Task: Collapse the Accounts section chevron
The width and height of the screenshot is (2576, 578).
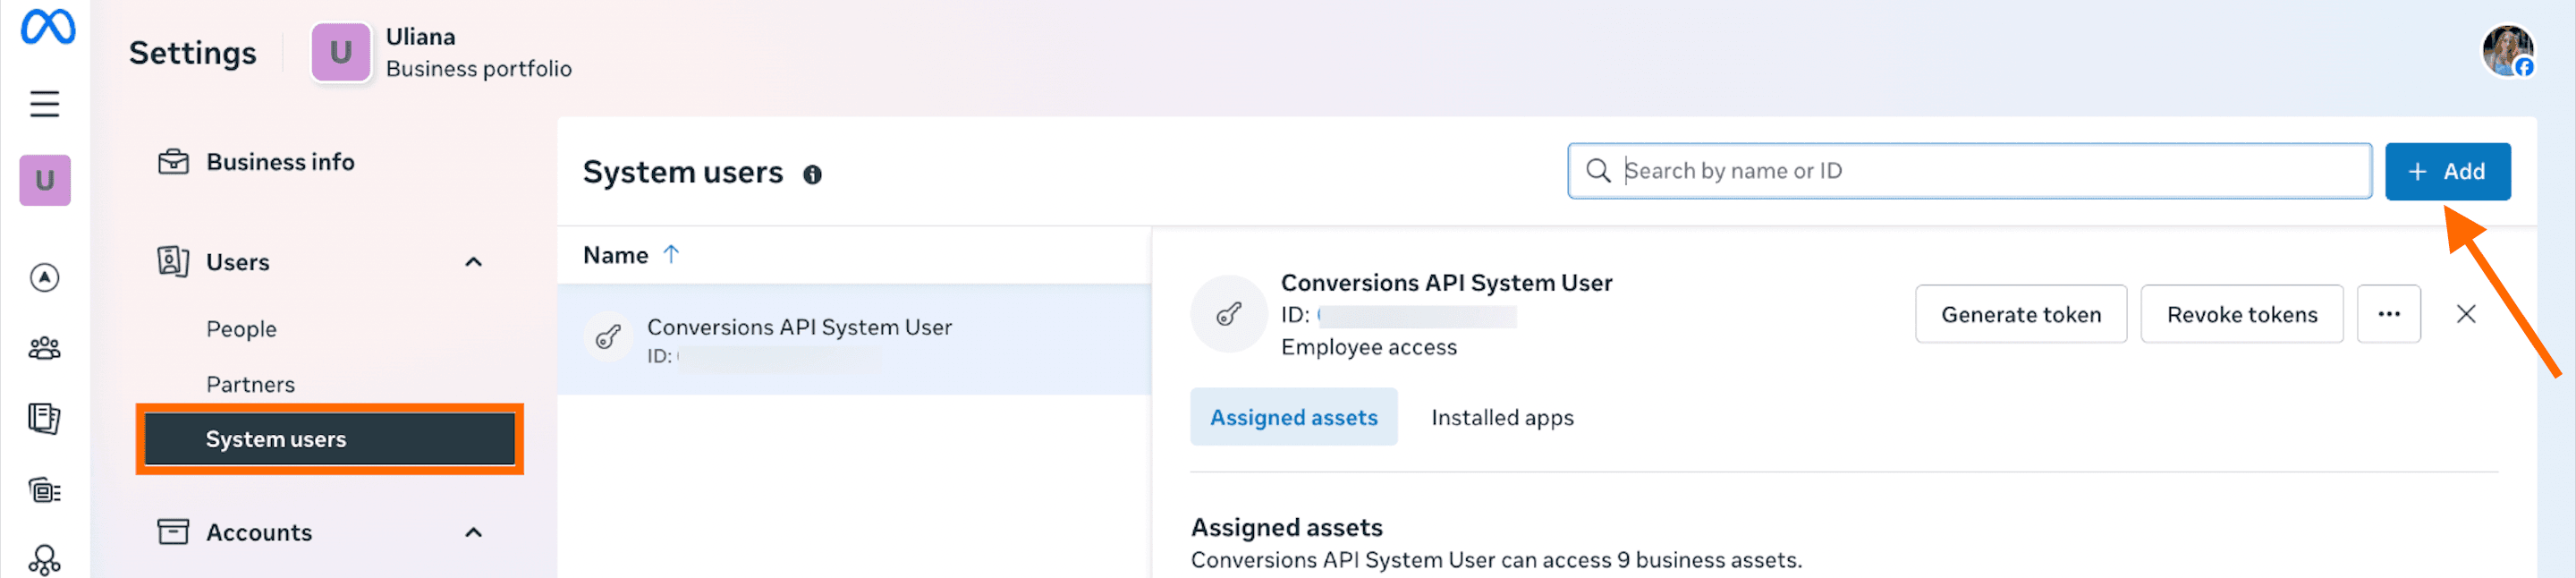Action: [474, 532]
